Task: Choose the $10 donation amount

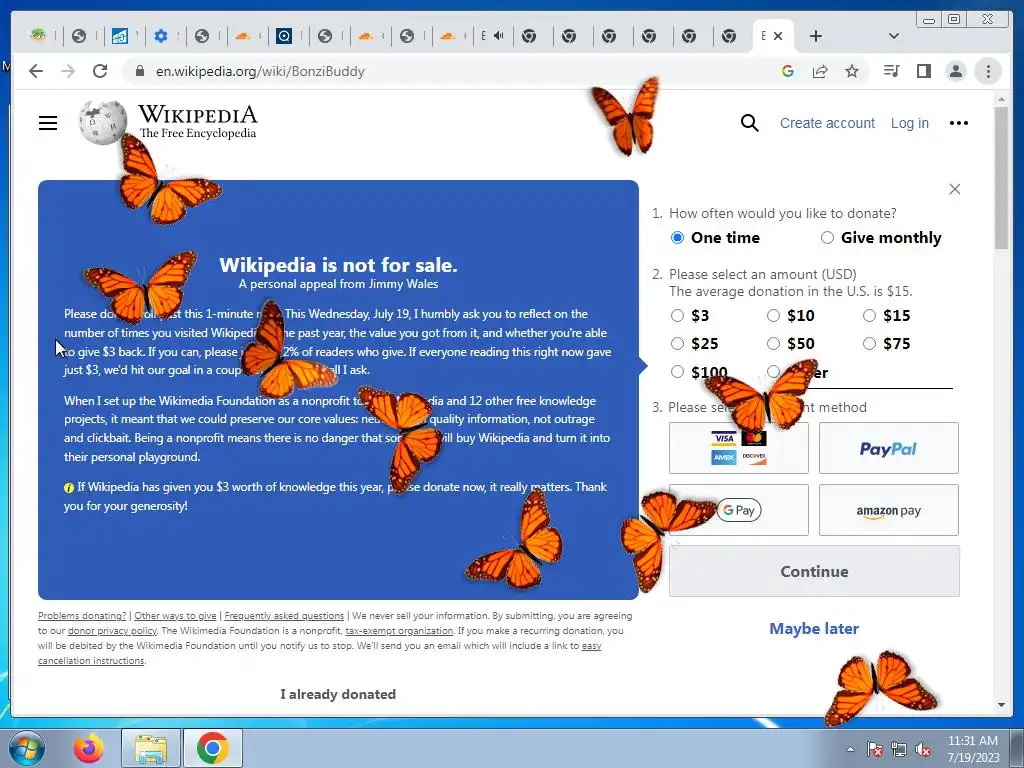Action: (773, 315)
